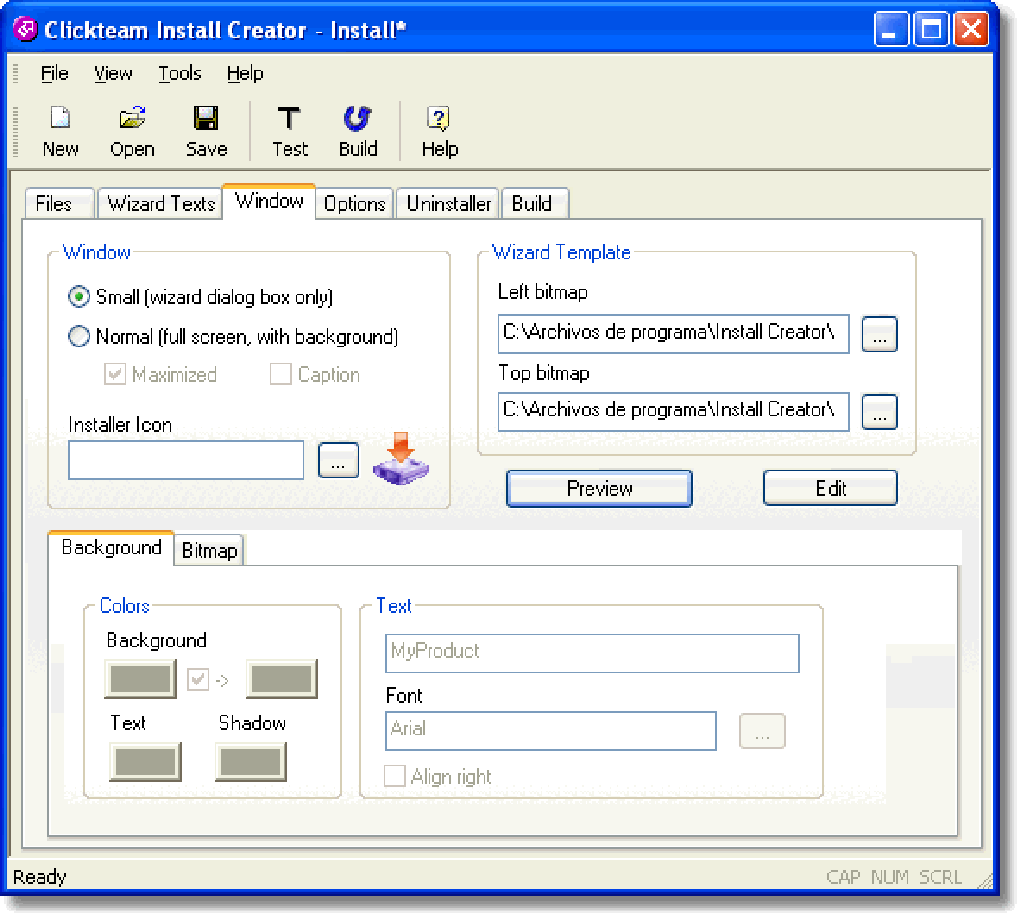Screen dimensions: 1020x916
Task: Open the Font browse button
Action: coord(762,731)
